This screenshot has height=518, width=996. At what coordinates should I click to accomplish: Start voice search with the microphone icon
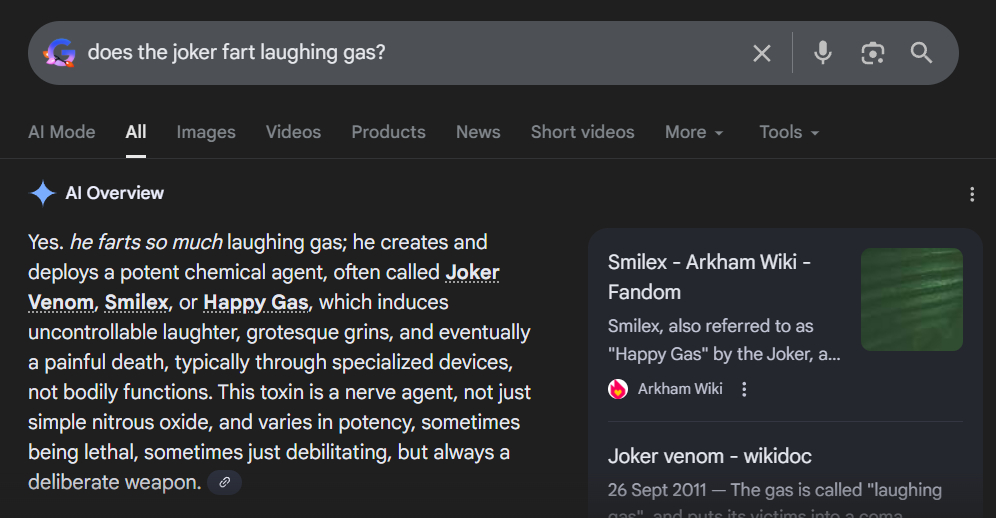[823, 53]
